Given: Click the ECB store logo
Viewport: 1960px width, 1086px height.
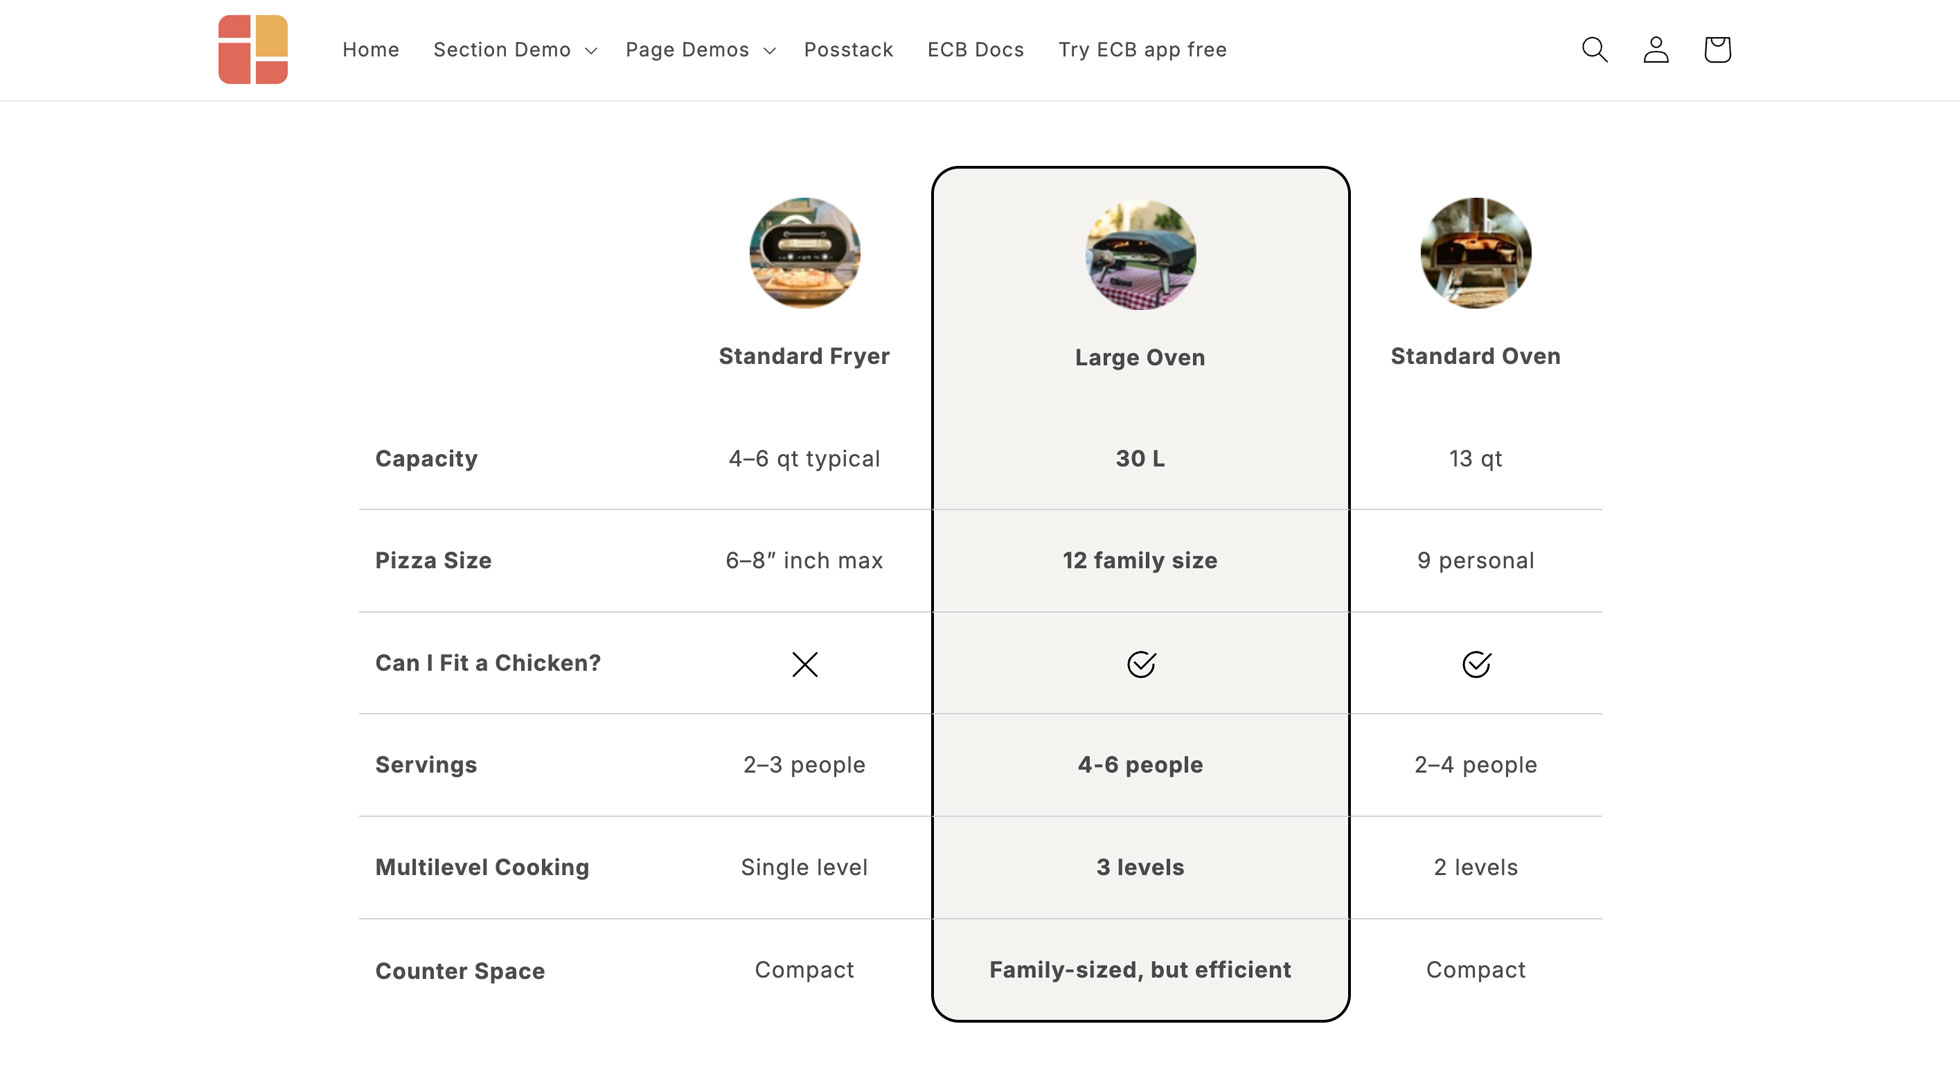Looking at the screenshot, I should (x=252, y=49).
